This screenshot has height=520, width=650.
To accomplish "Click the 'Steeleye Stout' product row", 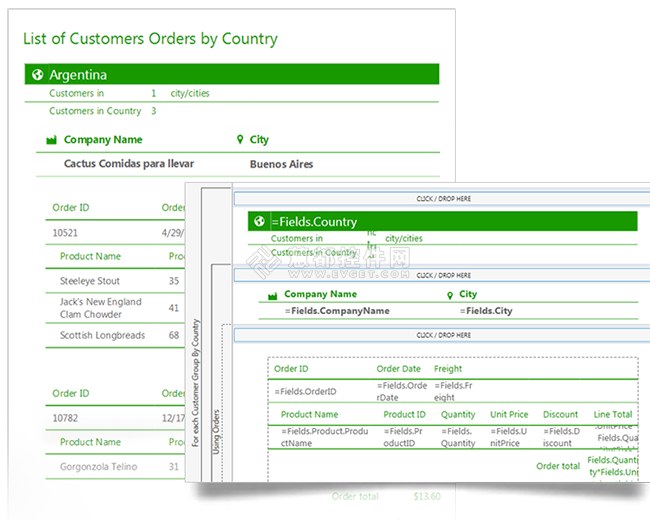I will [x=90, y=281].
